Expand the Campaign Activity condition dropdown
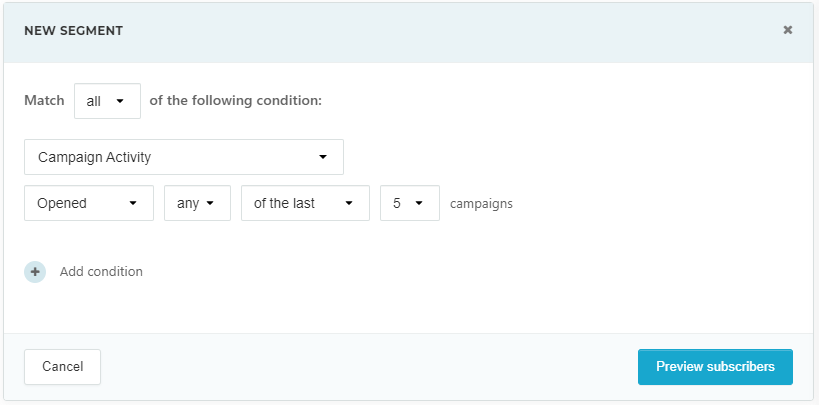 184,157
